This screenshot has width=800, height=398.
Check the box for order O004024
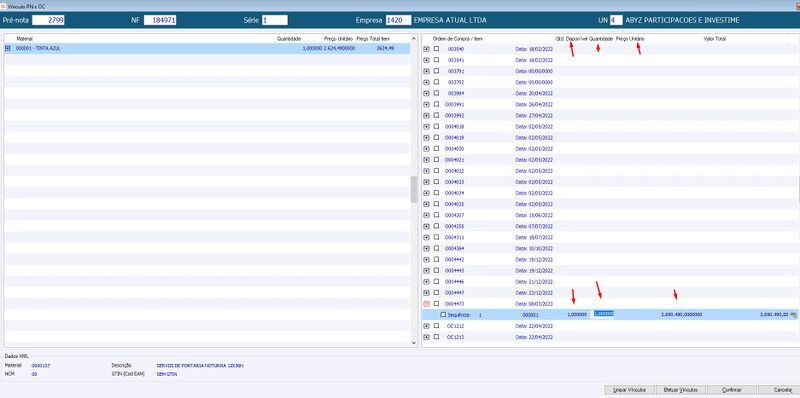click(436, 192)
